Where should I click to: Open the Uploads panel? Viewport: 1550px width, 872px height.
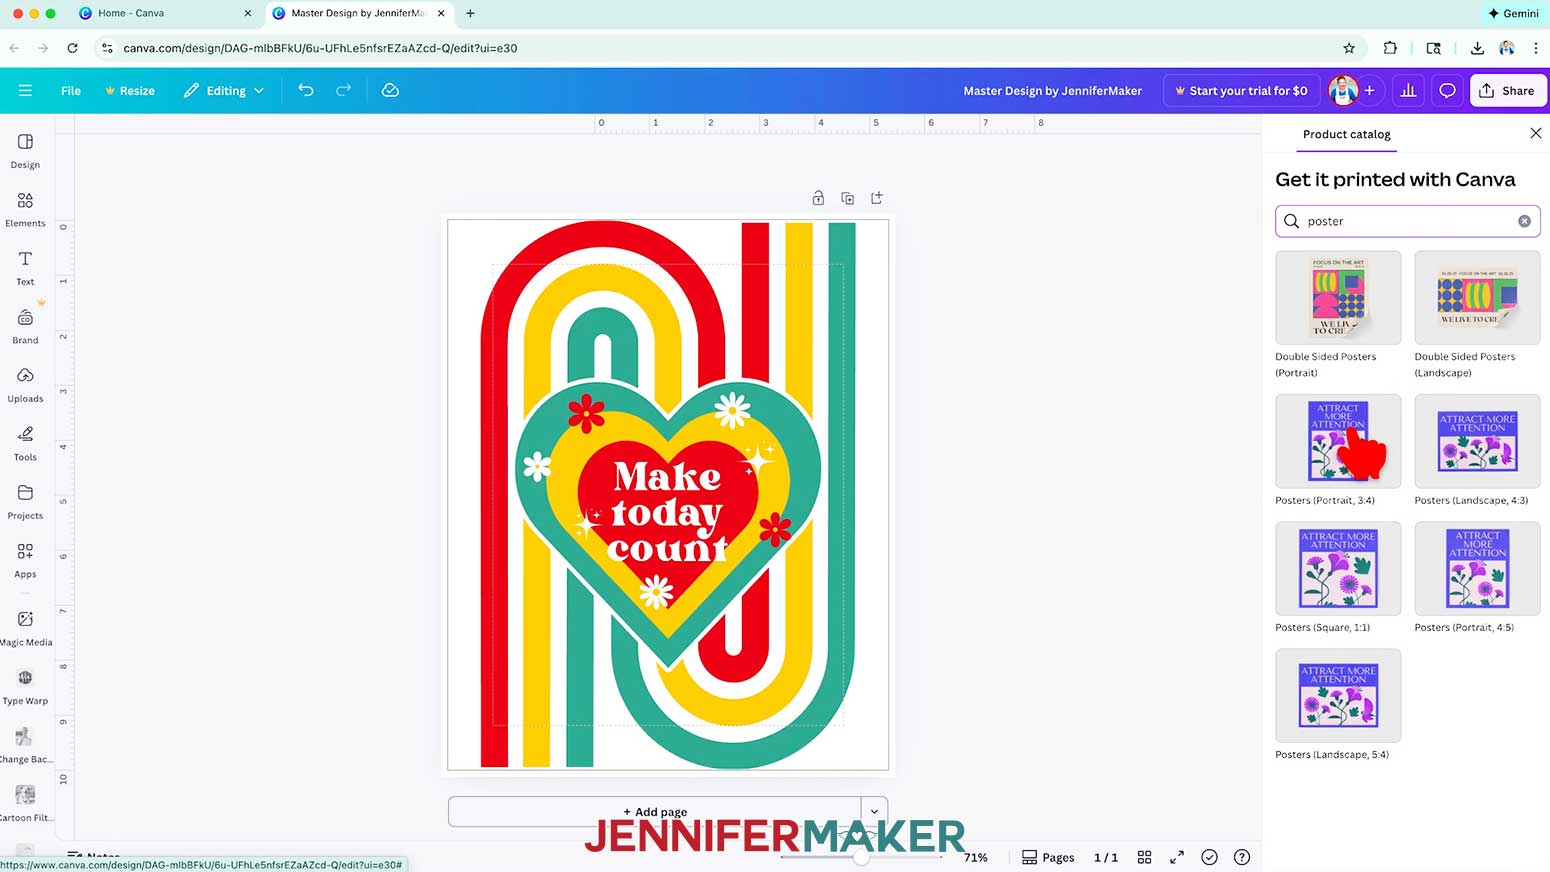click(25, 384)
